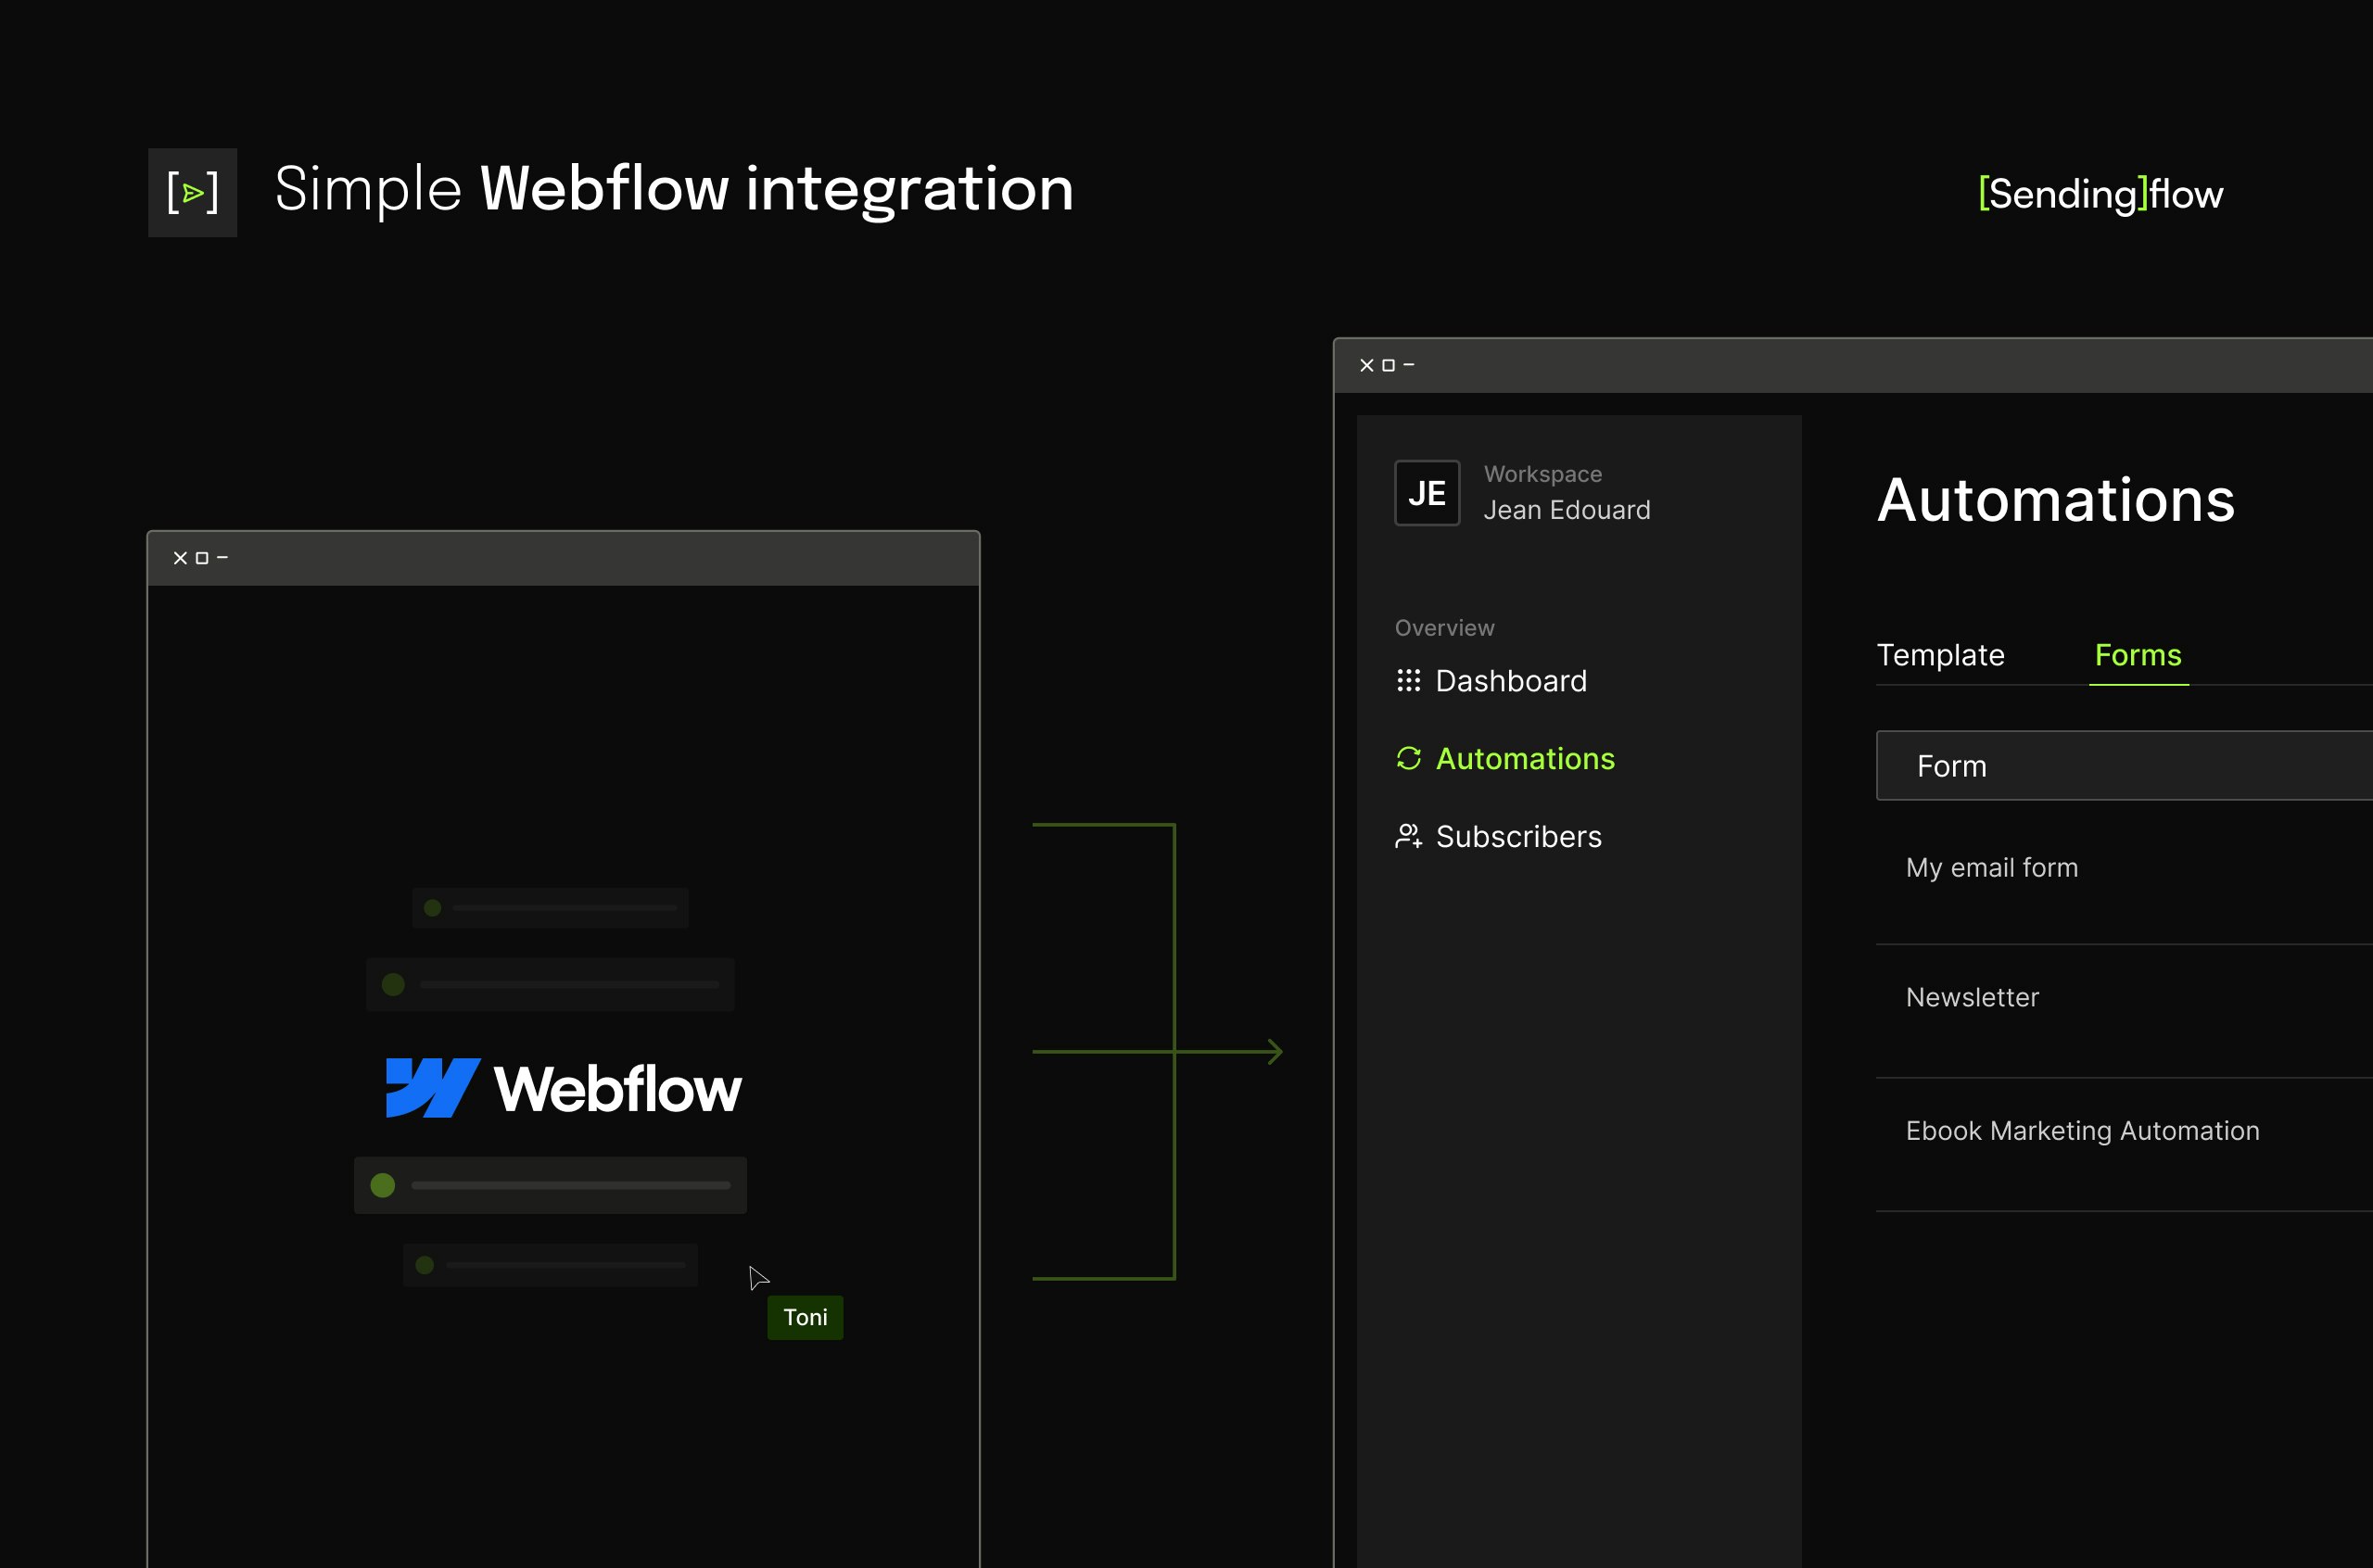The image size is (2373, 1568).
Task: Open the Subscribers sidebar item
Action: [1518, 836]
